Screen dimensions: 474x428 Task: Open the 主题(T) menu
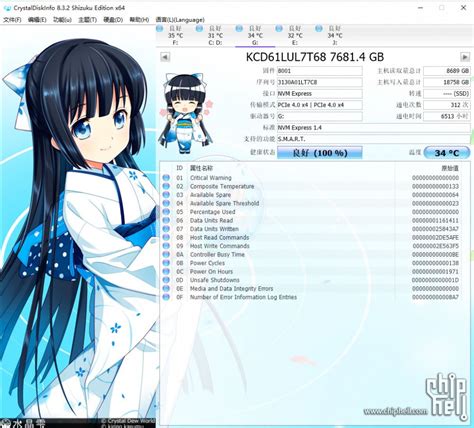(87, 20)
